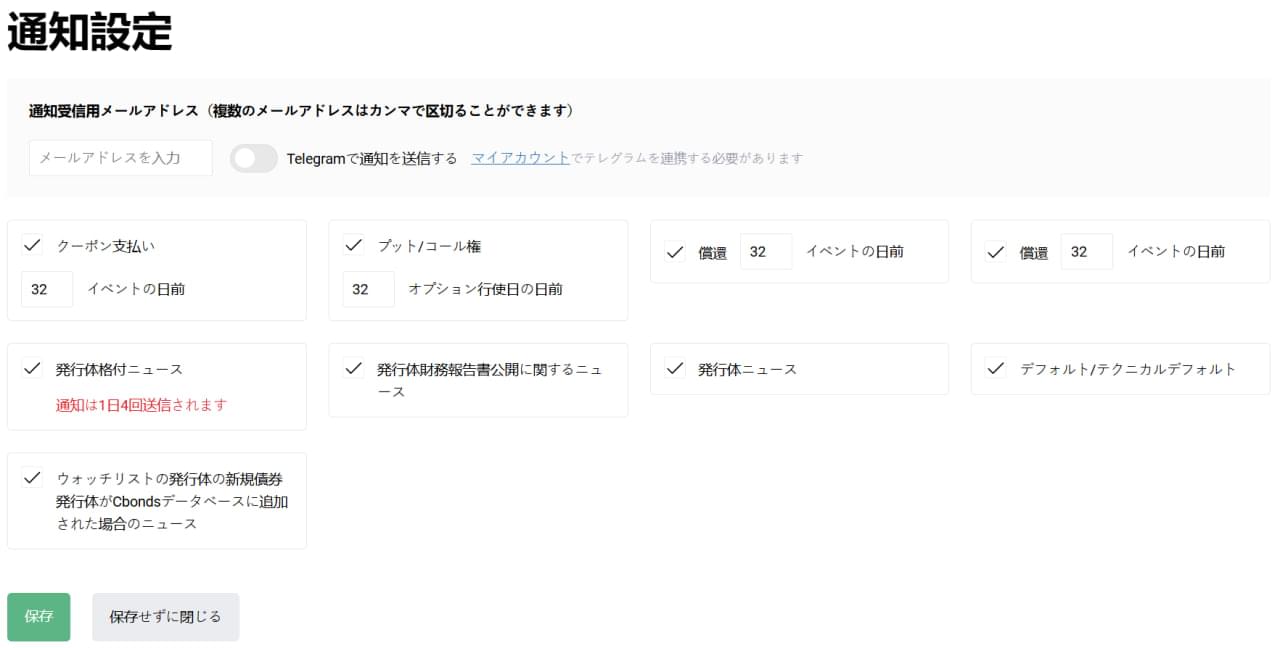This screenshot has width=1280, height=648.
Task: Uncheck the クーポン支払い checkbox
Action: (x=33, y=244)
